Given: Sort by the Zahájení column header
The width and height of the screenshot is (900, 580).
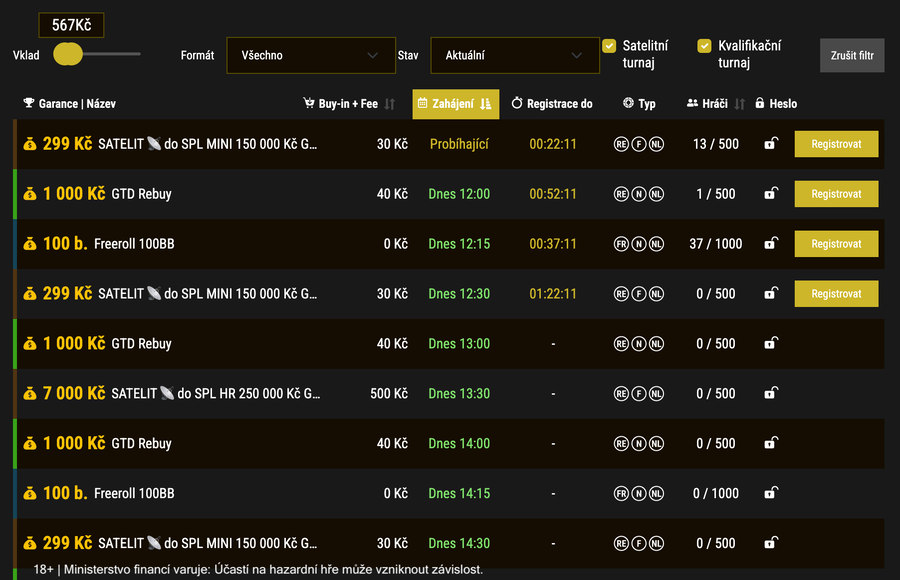Looking at the screenshot, I should pyautogui.click(x=455, y=104).
